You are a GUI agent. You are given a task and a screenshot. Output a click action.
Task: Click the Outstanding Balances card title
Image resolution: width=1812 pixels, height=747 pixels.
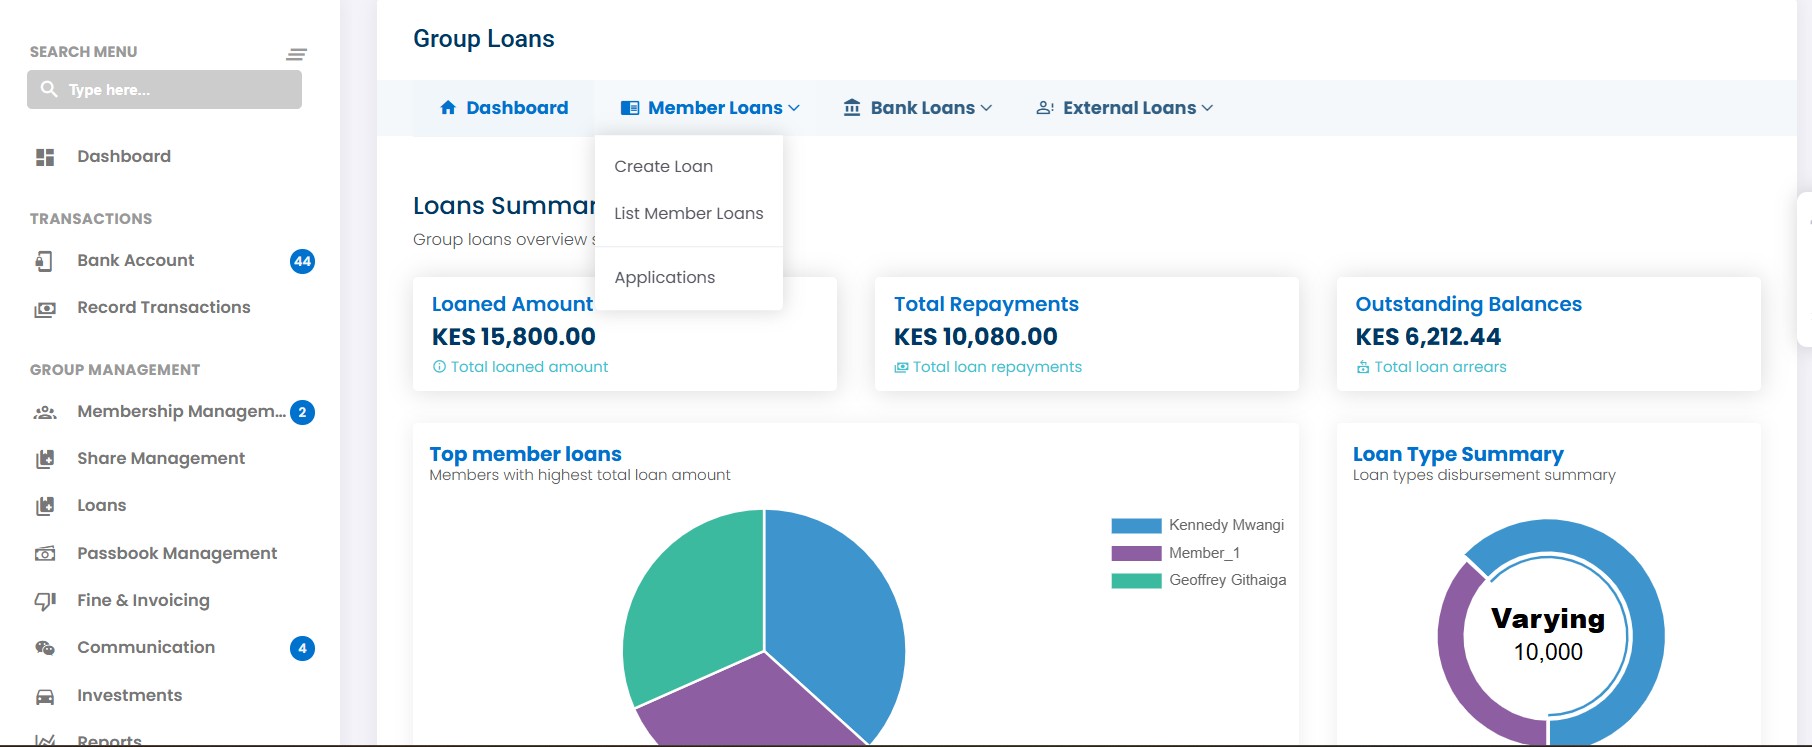(1468, 304)
